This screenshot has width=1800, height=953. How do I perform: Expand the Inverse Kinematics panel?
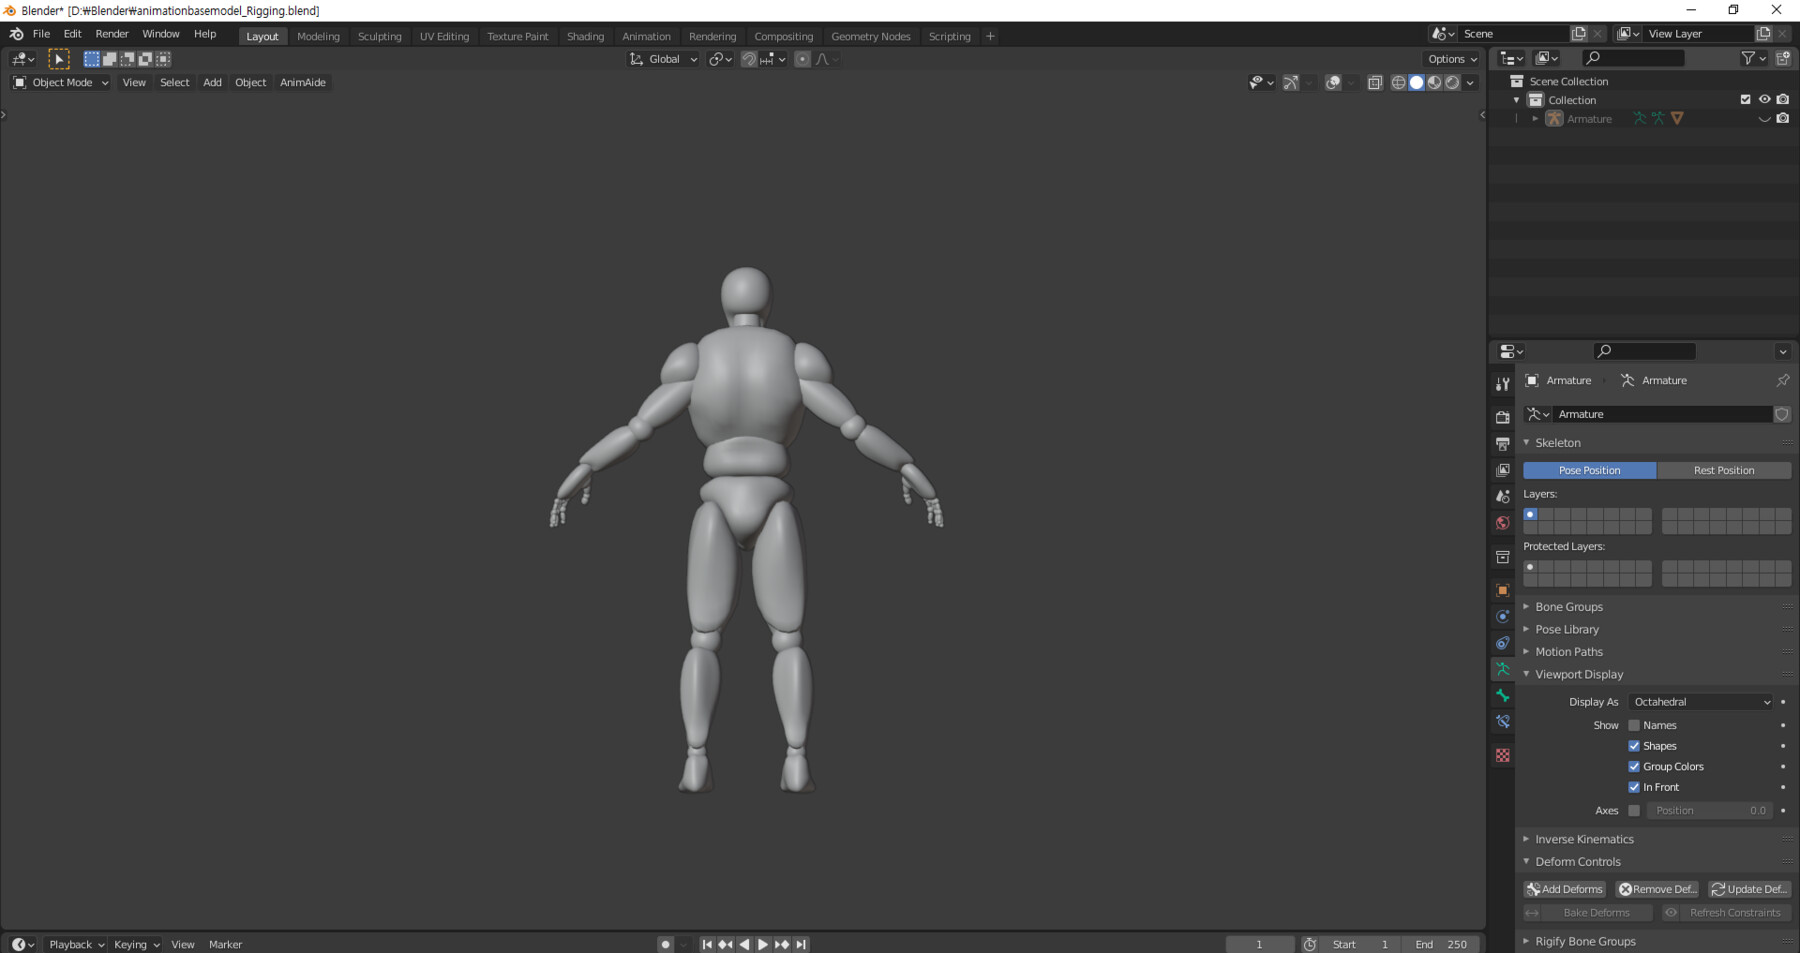(1583, 839)
